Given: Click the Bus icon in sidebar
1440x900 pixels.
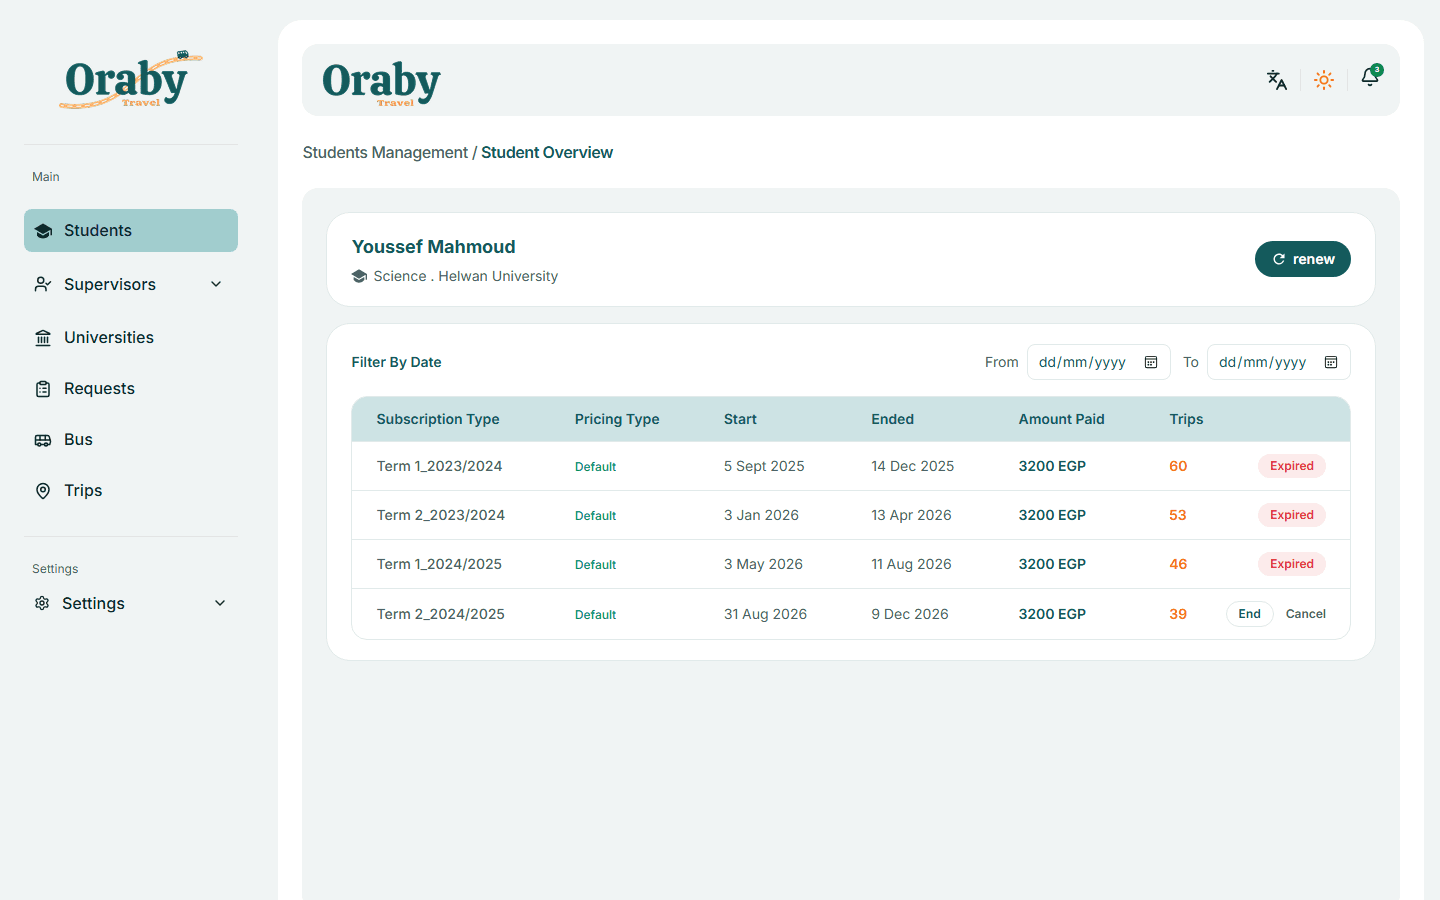Looking at the screenshot, I should 43,440.
